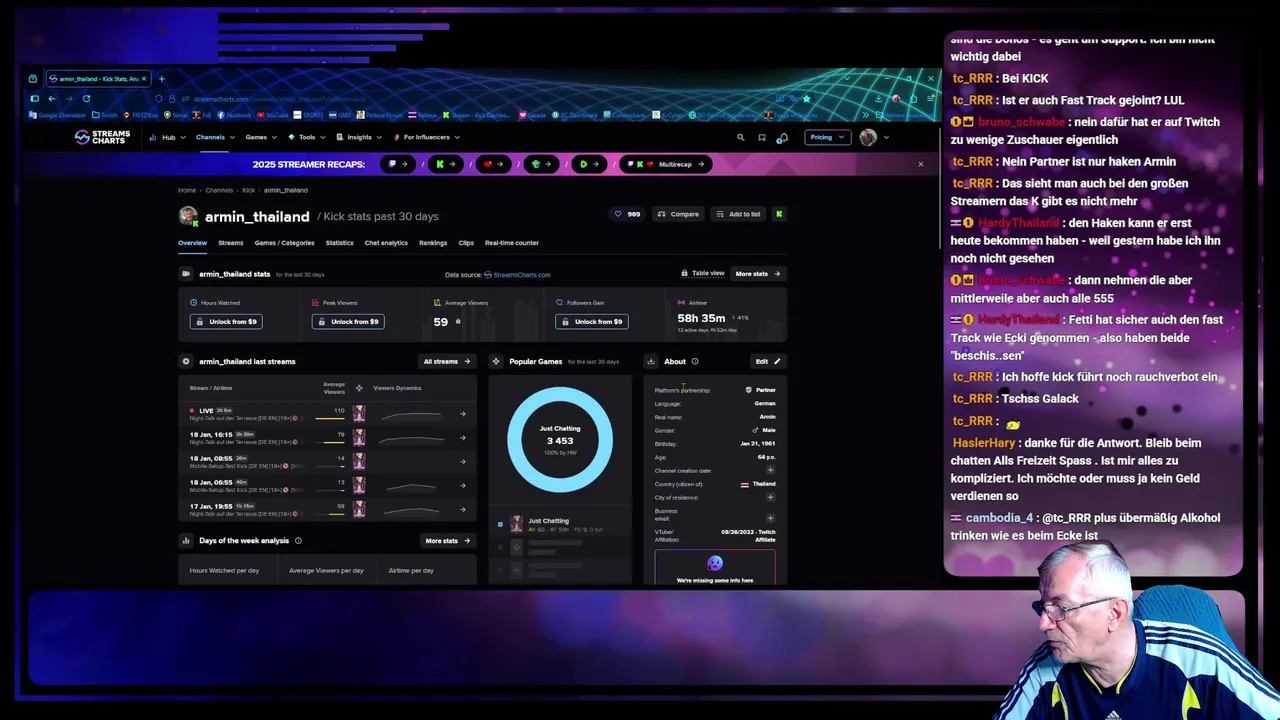Open the 18 Jan, 06:55 stream arrow
The height and width of the screenshot is (720, 1280).
pos(463,485)
